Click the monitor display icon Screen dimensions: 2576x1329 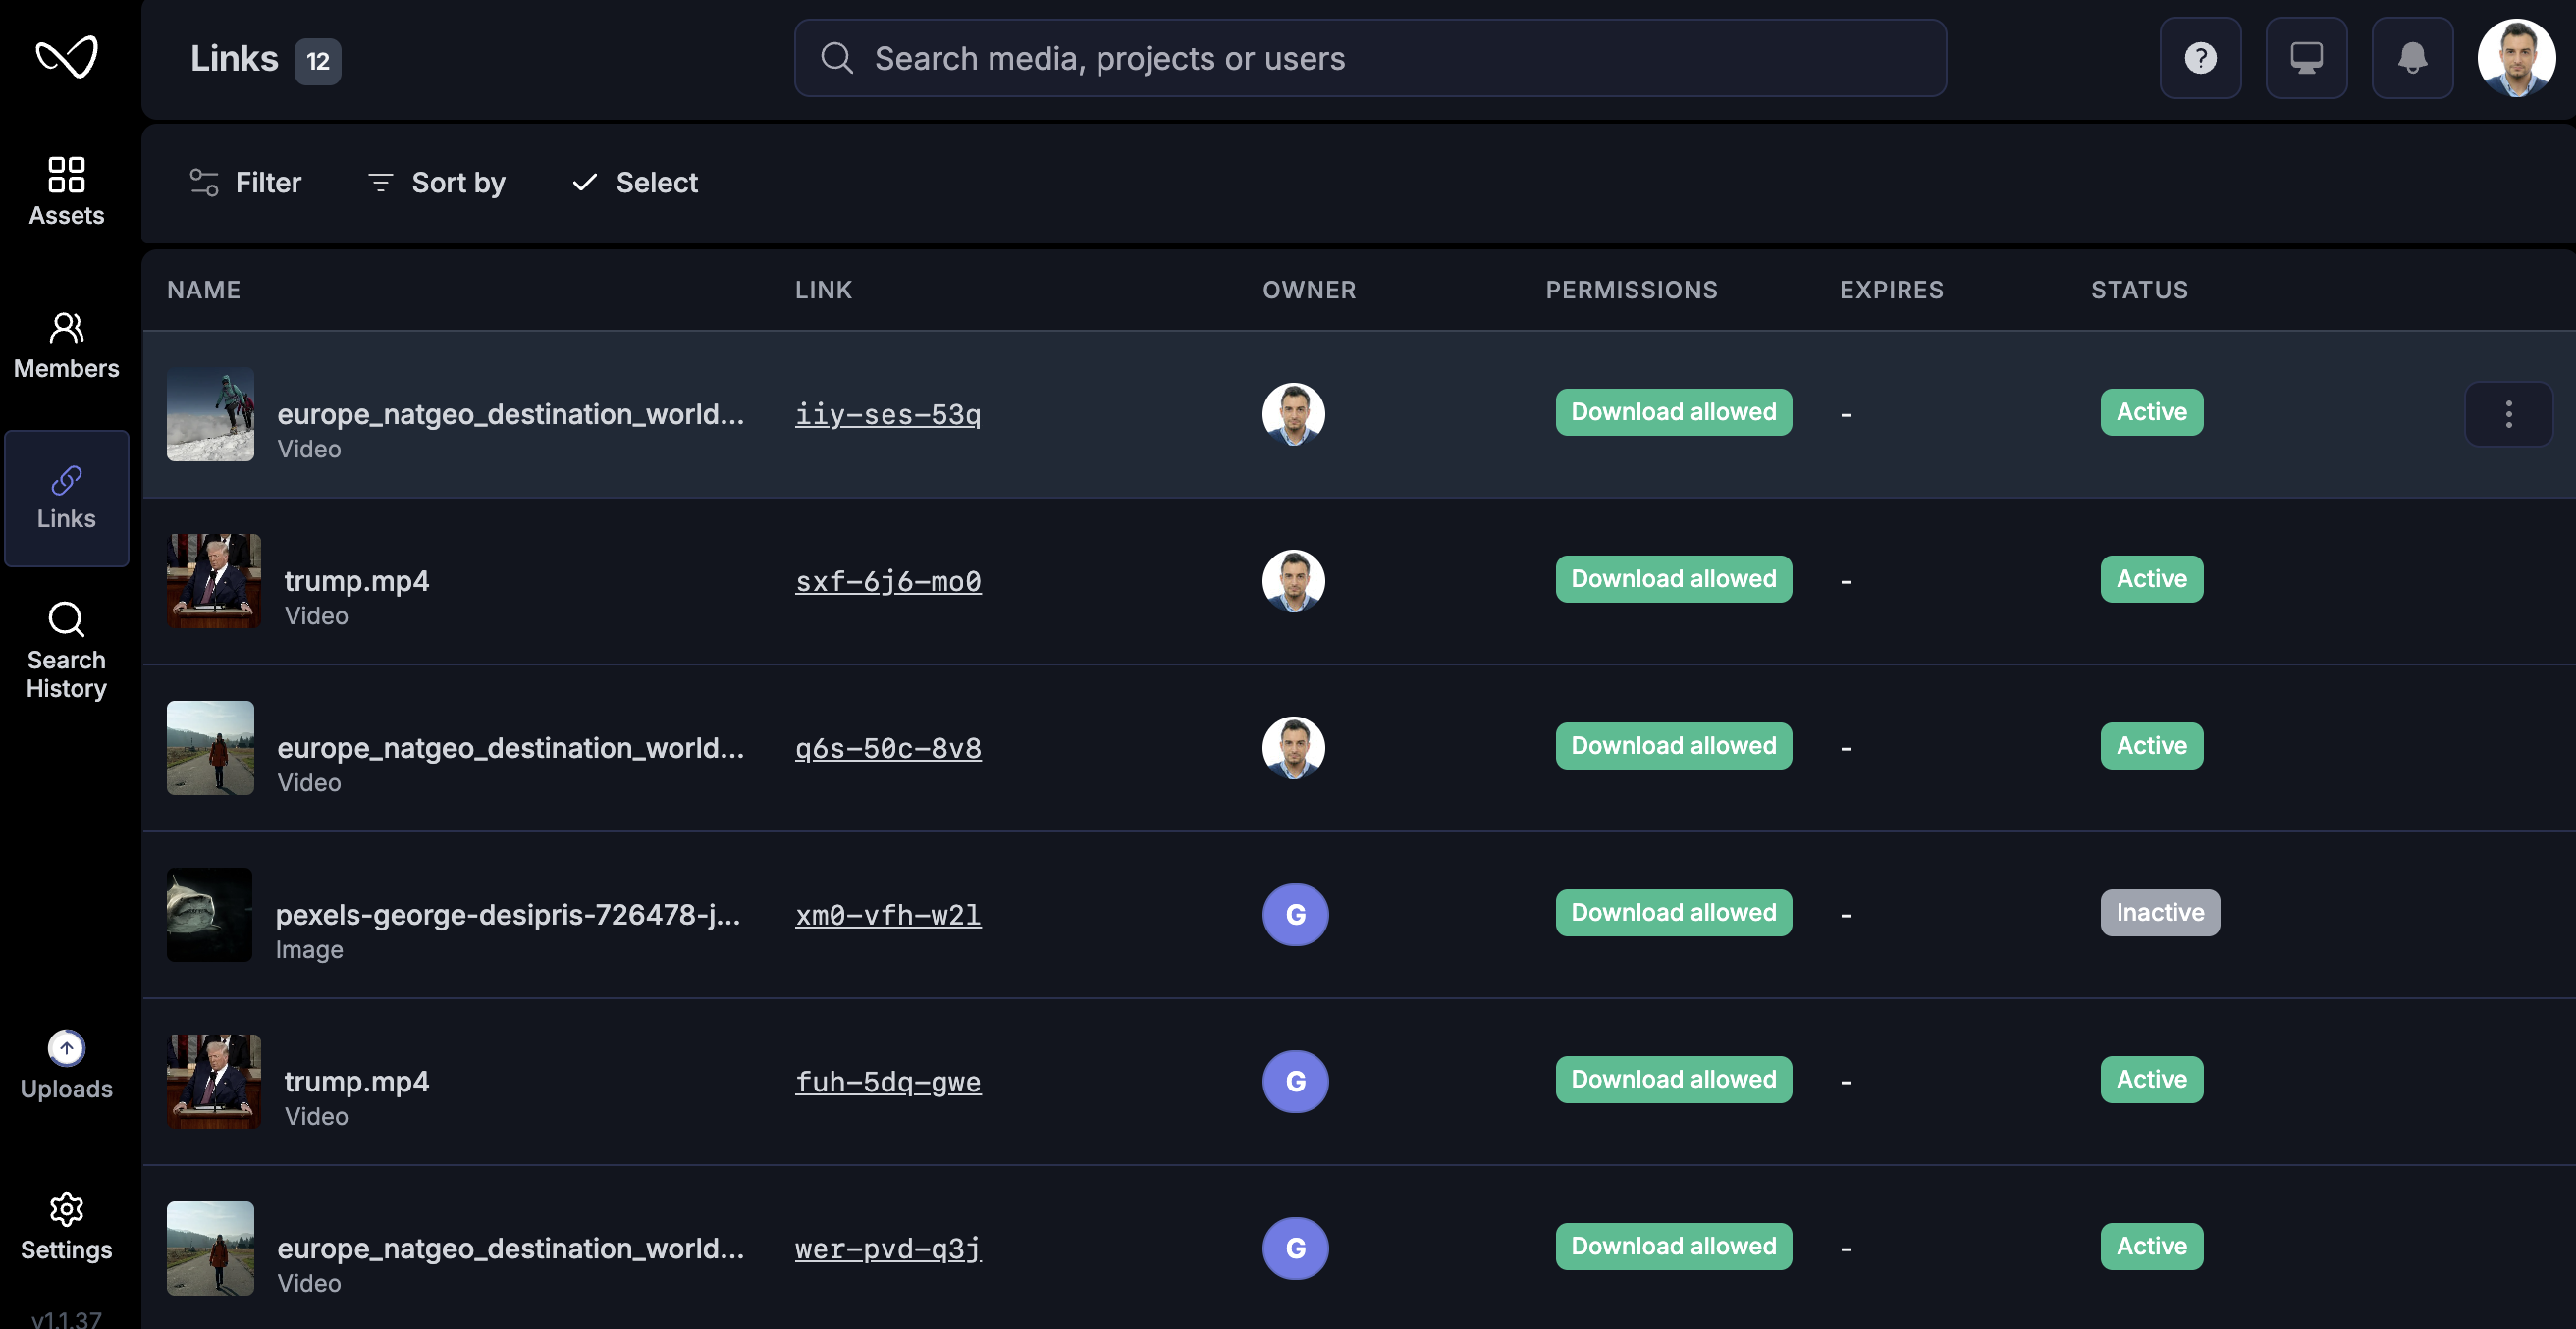[x=2305, y=58]
